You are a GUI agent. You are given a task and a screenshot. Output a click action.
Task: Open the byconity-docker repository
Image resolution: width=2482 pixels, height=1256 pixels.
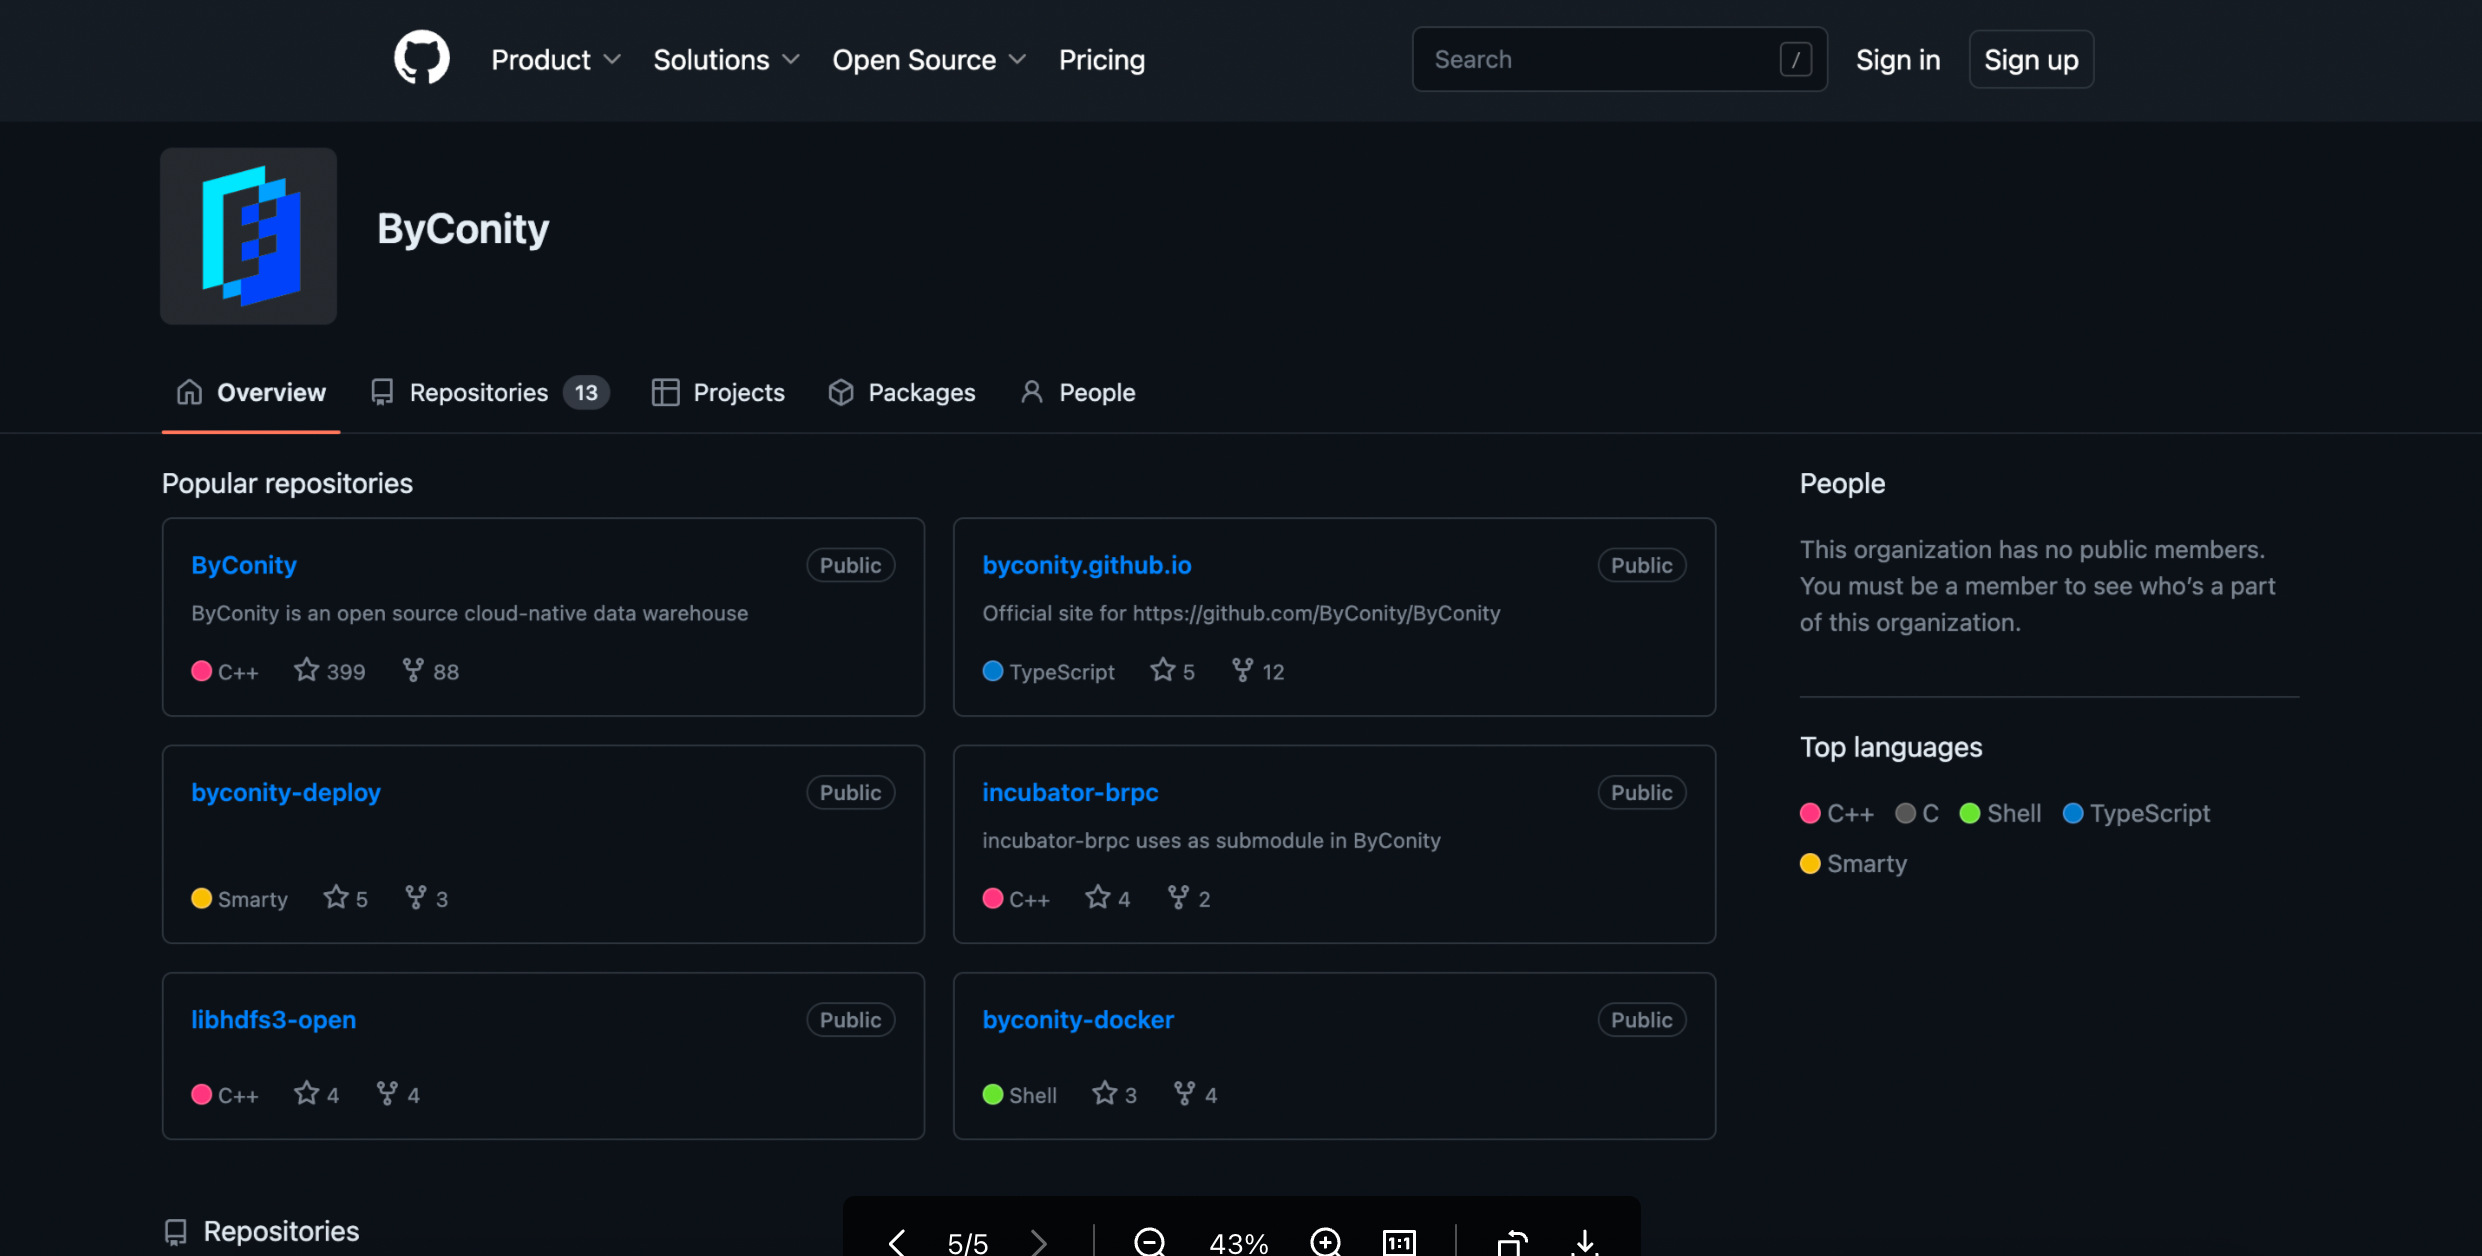pos(1078,1019)
